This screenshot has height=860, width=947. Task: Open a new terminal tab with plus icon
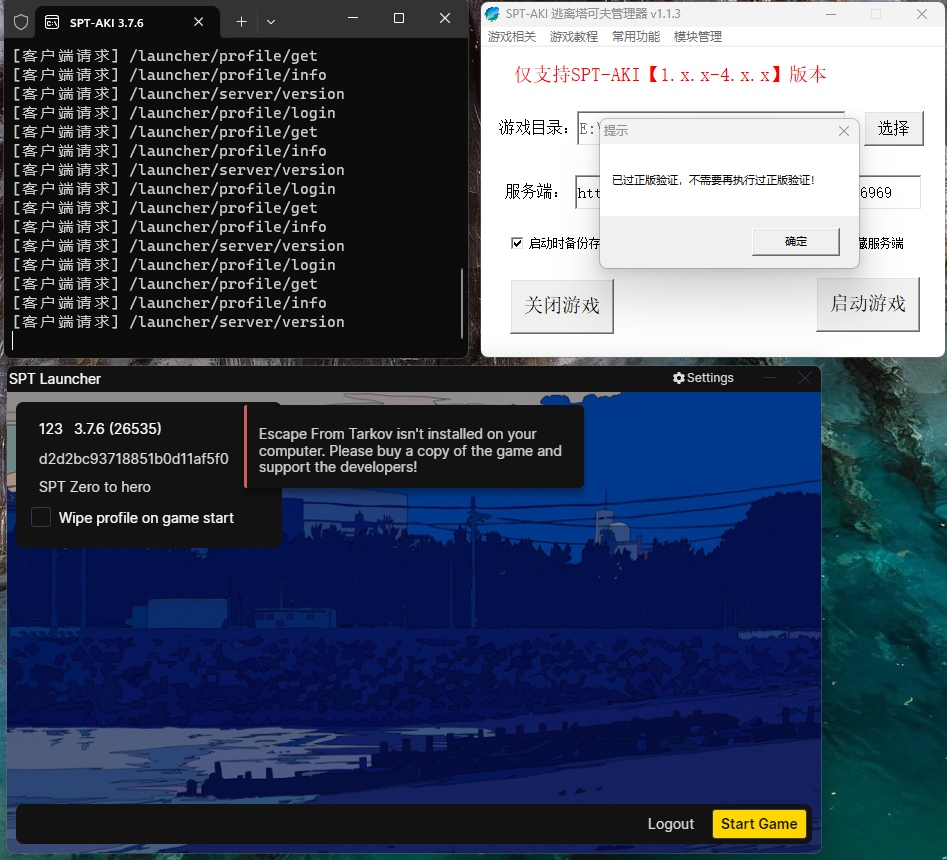click(x=241, y=21)
